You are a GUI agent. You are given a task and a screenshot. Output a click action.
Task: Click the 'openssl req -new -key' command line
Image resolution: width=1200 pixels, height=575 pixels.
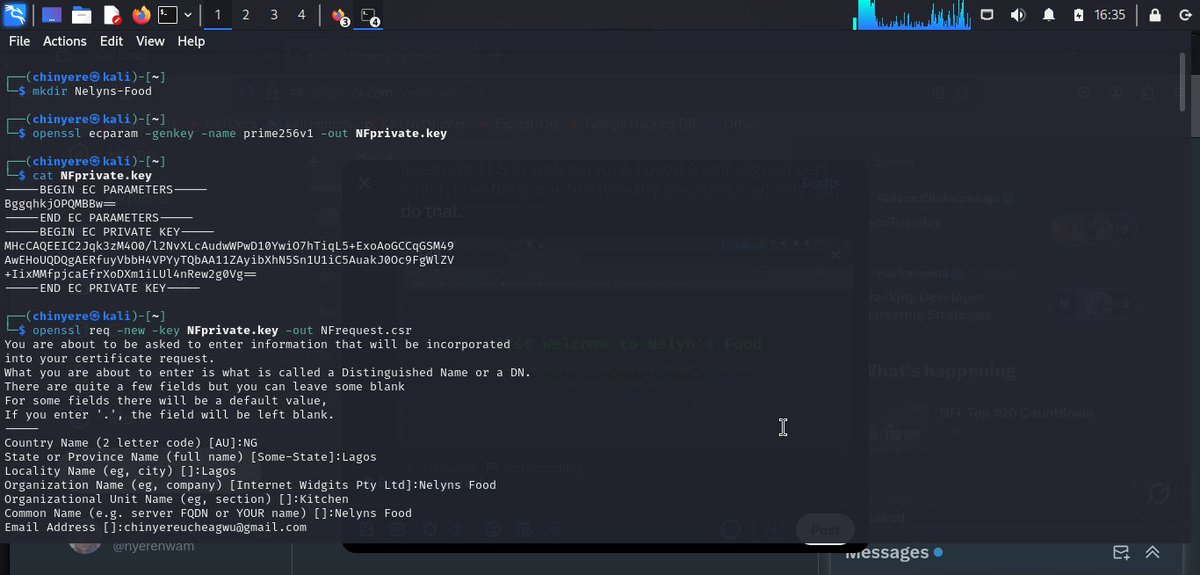point(222,329)
